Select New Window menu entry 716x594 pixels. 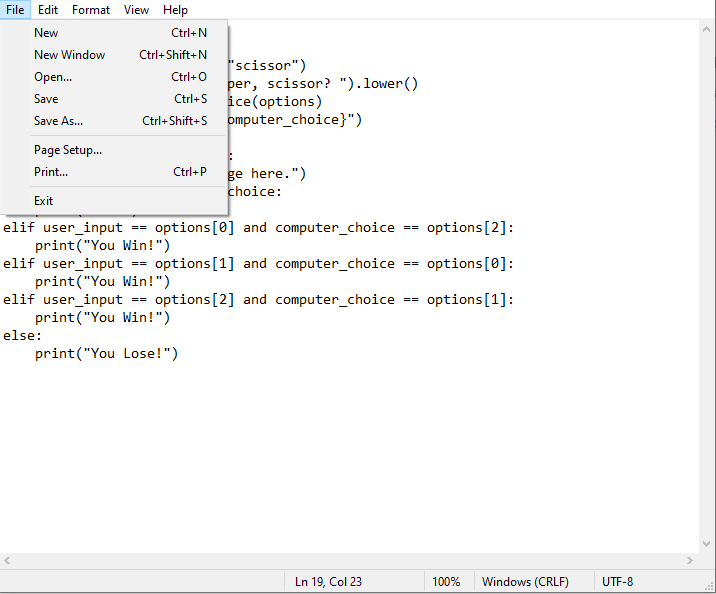114,55
